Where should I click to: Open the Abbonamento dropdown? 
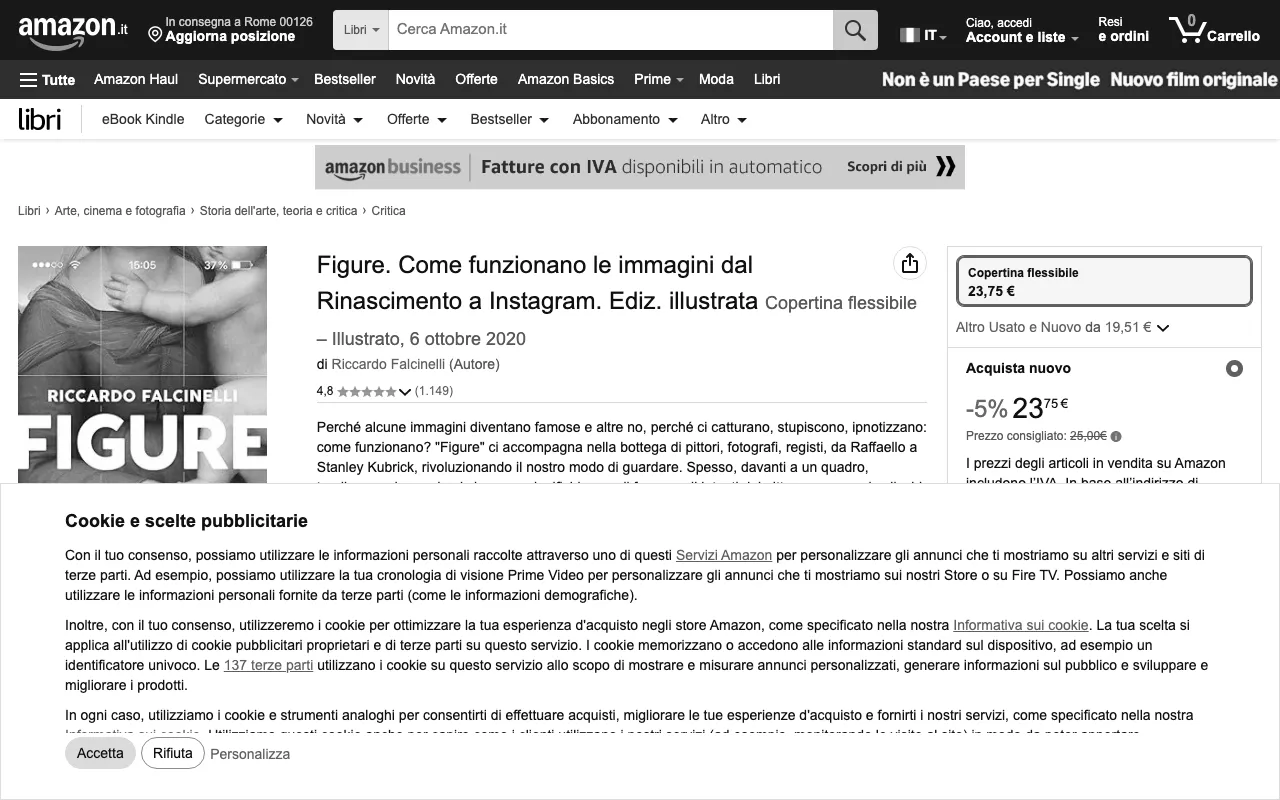tap(625, 119)
